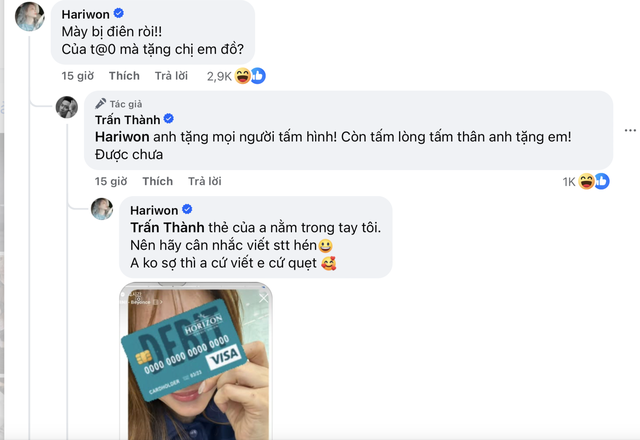This screenshot has height=440, width=640.
Task: Open Hariwon's avatar on the top comment
Action: (x=30, y=16)
